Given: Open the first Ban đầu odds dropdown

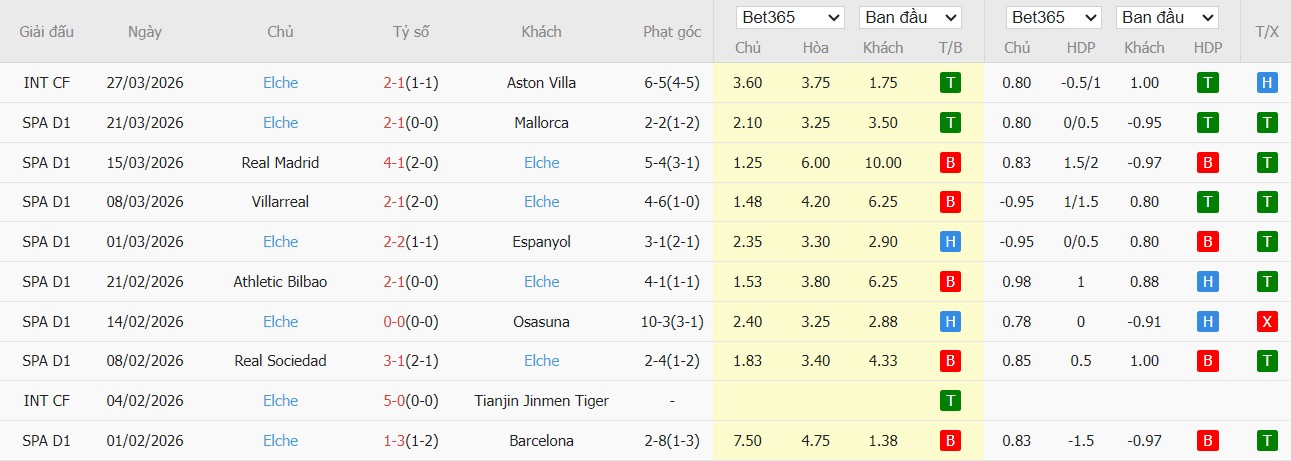Looking at the screenshot, I should coord(910,18).
